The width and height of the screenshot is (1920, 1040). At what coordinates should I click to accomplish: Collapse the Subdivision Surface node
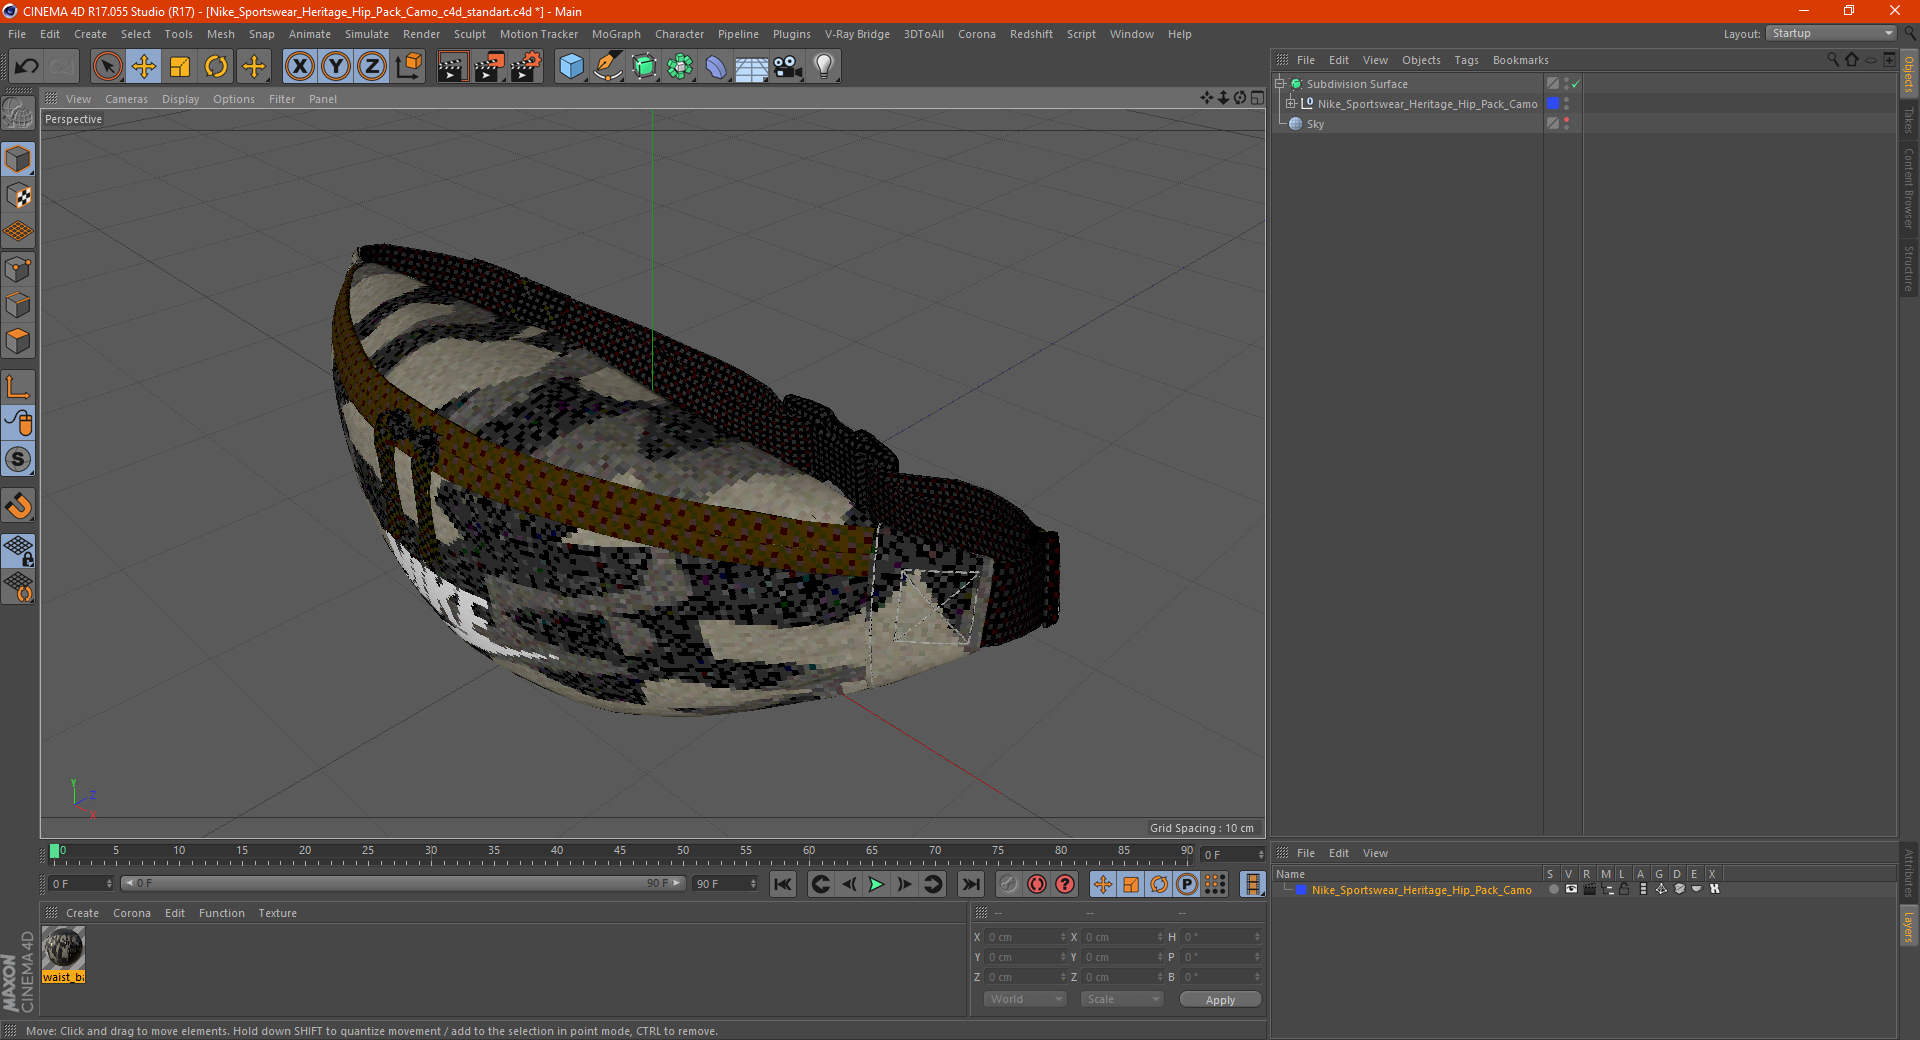coord(1280,84)
